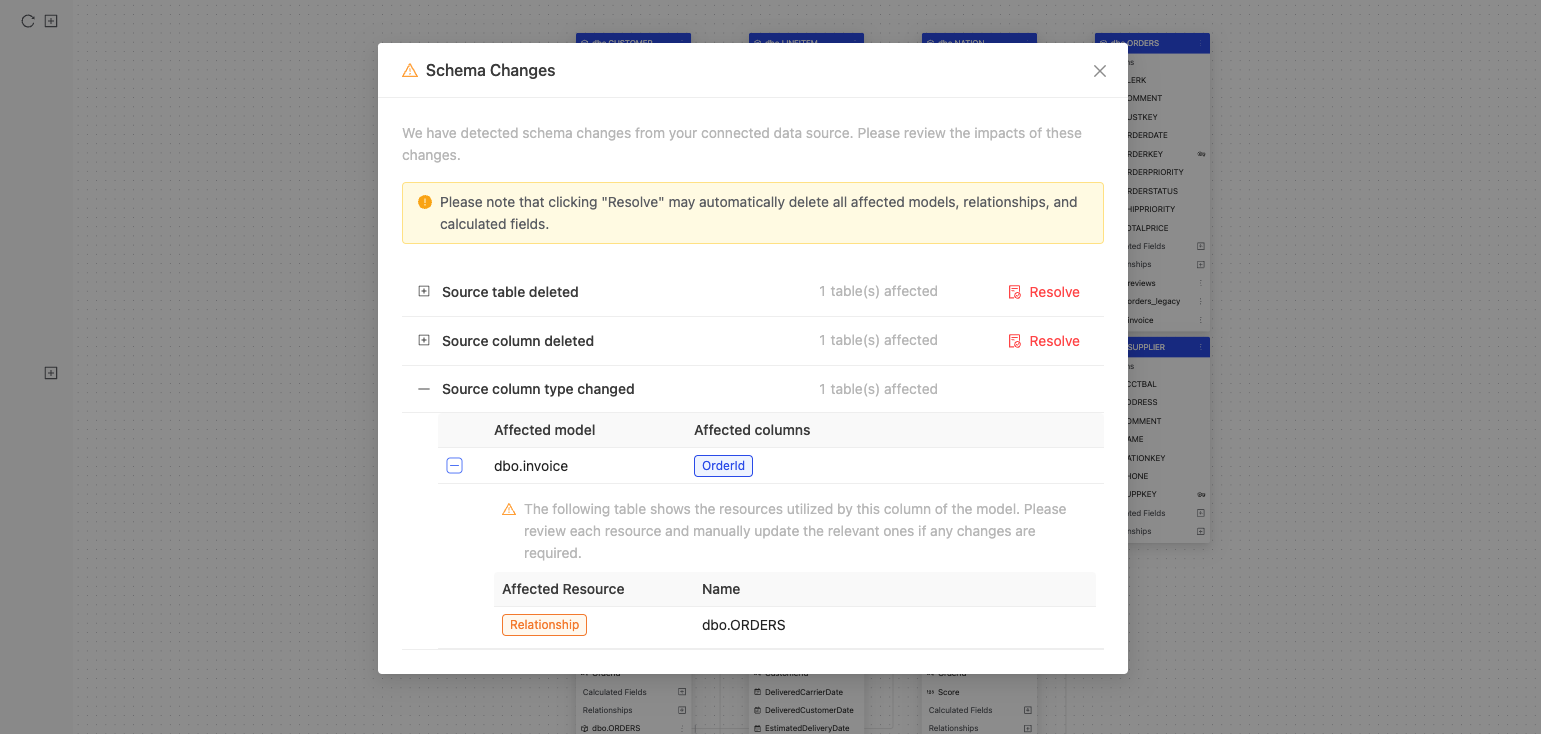Click affected count for Source column type changed

pyautogui.click(x=878, y=389)
